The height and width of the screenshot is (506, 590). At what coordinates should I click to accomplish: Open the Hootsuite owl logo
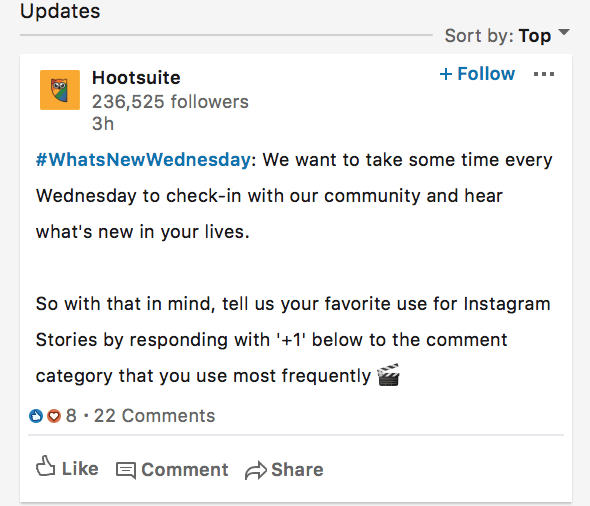[x=60, y=90]
